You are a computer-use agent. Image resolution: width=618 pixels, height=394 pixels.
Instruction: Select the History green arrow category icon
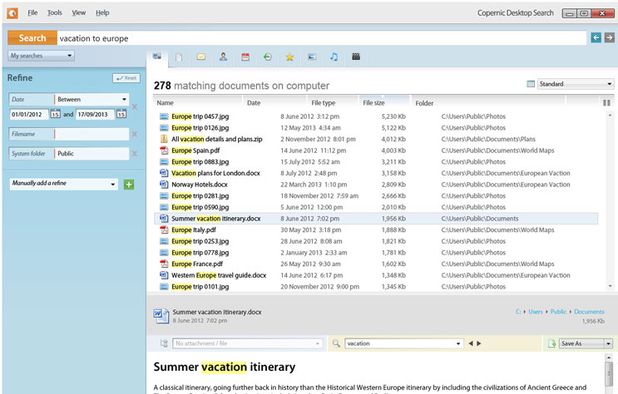point(268,57)
